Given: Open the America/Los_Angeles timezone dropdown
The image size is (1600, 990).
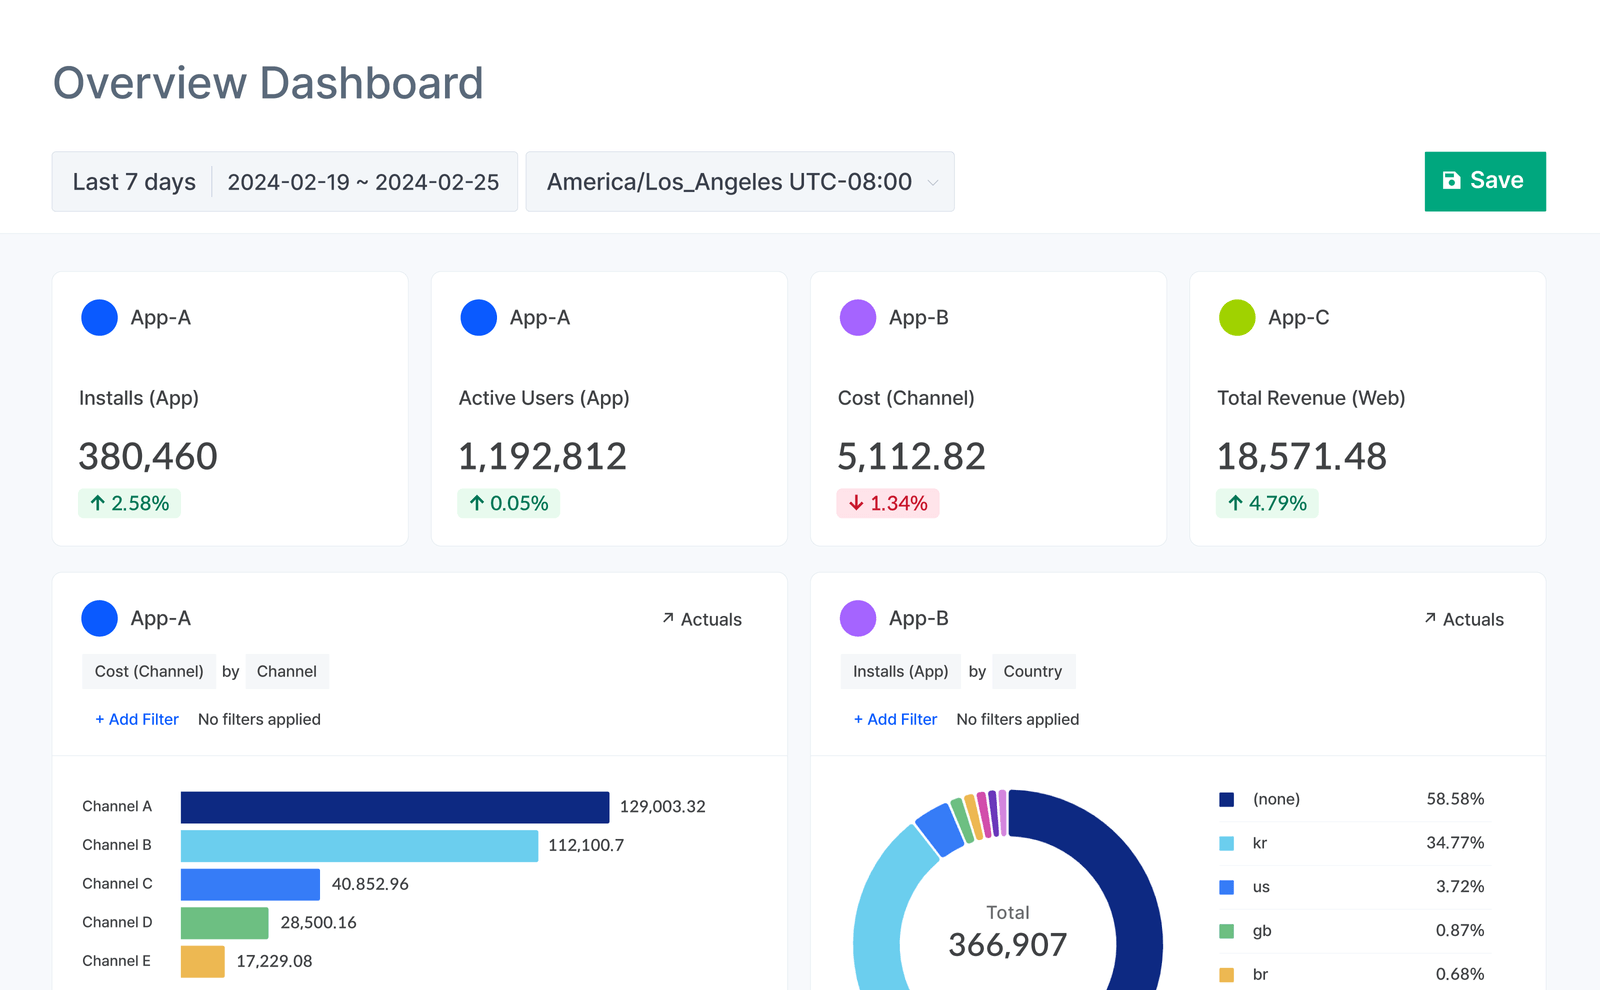Looking at the screenshot, I should (x=740, y=181).
